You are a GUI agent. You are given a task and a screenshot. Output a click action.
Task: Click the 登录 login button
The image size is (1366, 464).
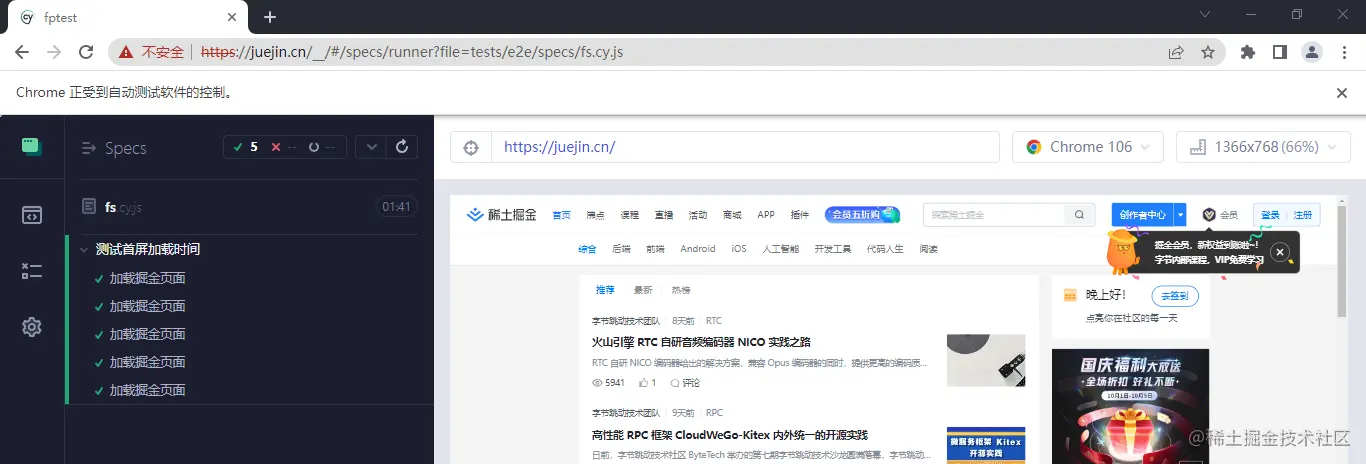pyautogui.click(x=1270, y=214)
